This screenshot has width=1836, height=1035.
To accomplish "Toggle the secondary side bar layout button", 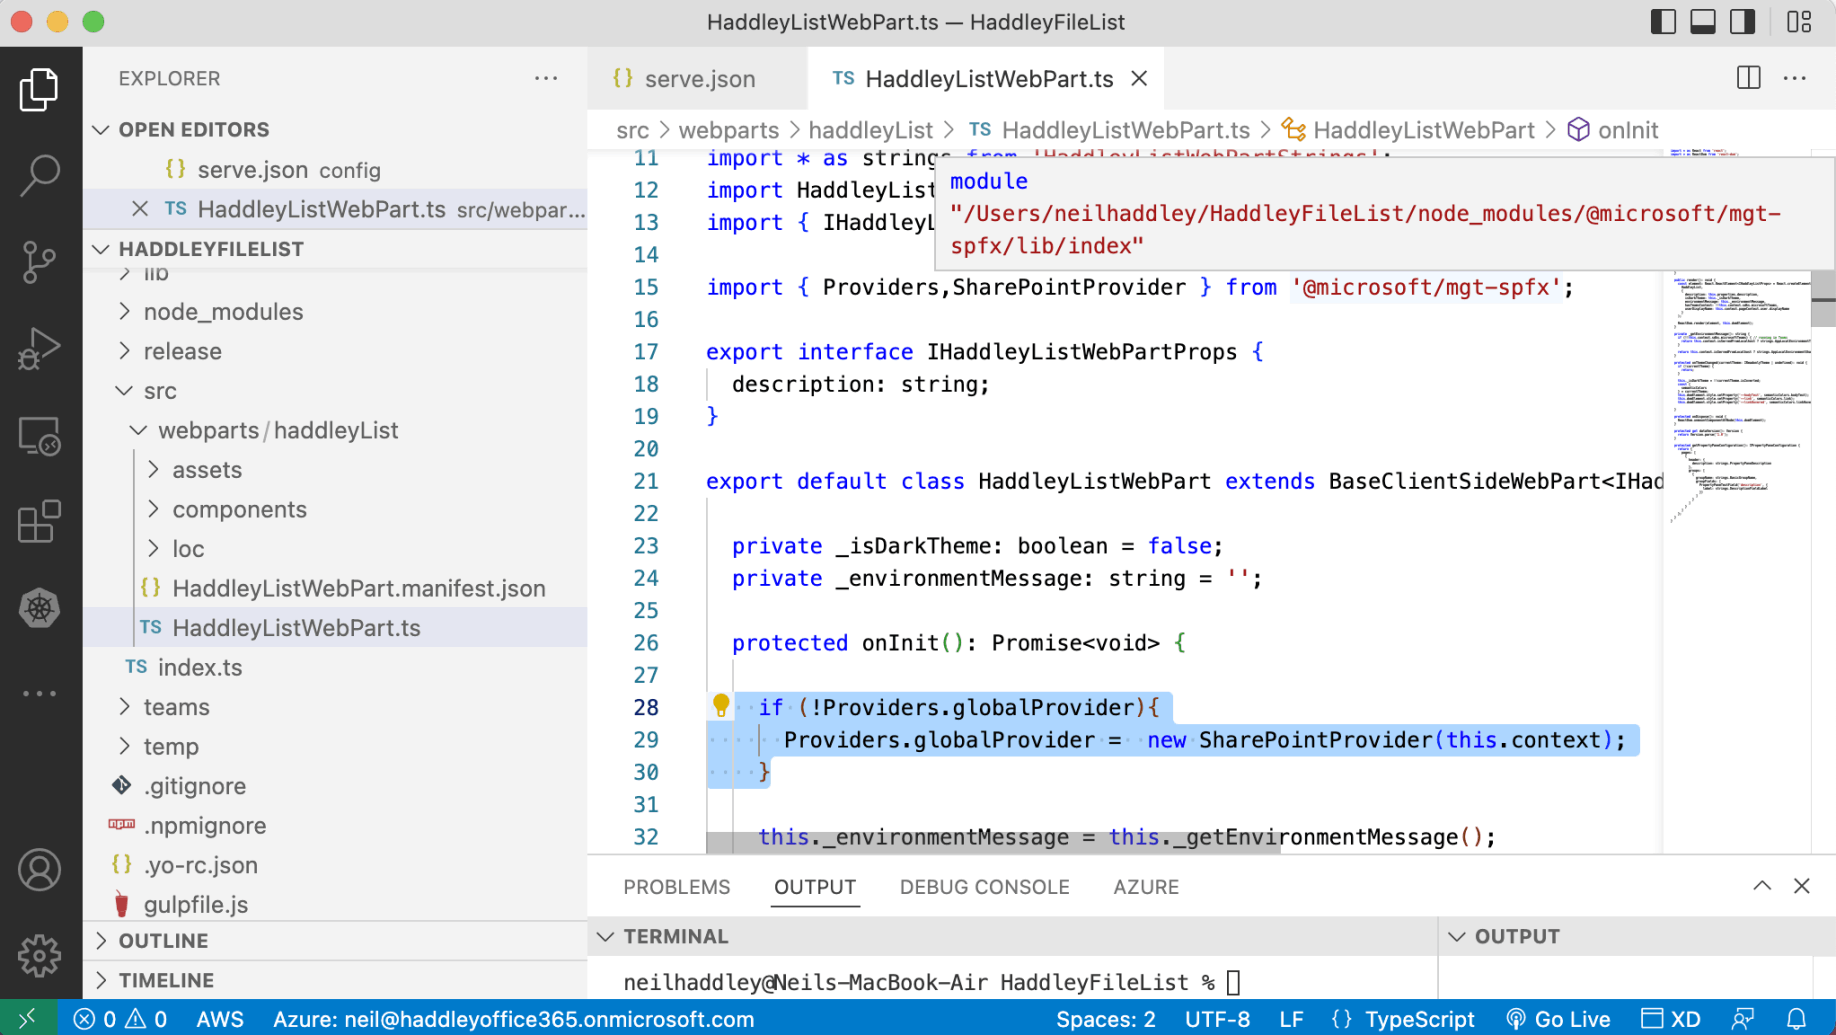I will [x=1743, y=22].
